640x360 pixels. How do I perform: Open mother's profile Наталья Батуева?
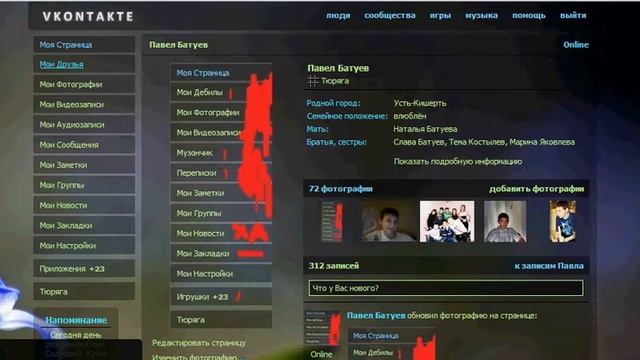point(425,129)
